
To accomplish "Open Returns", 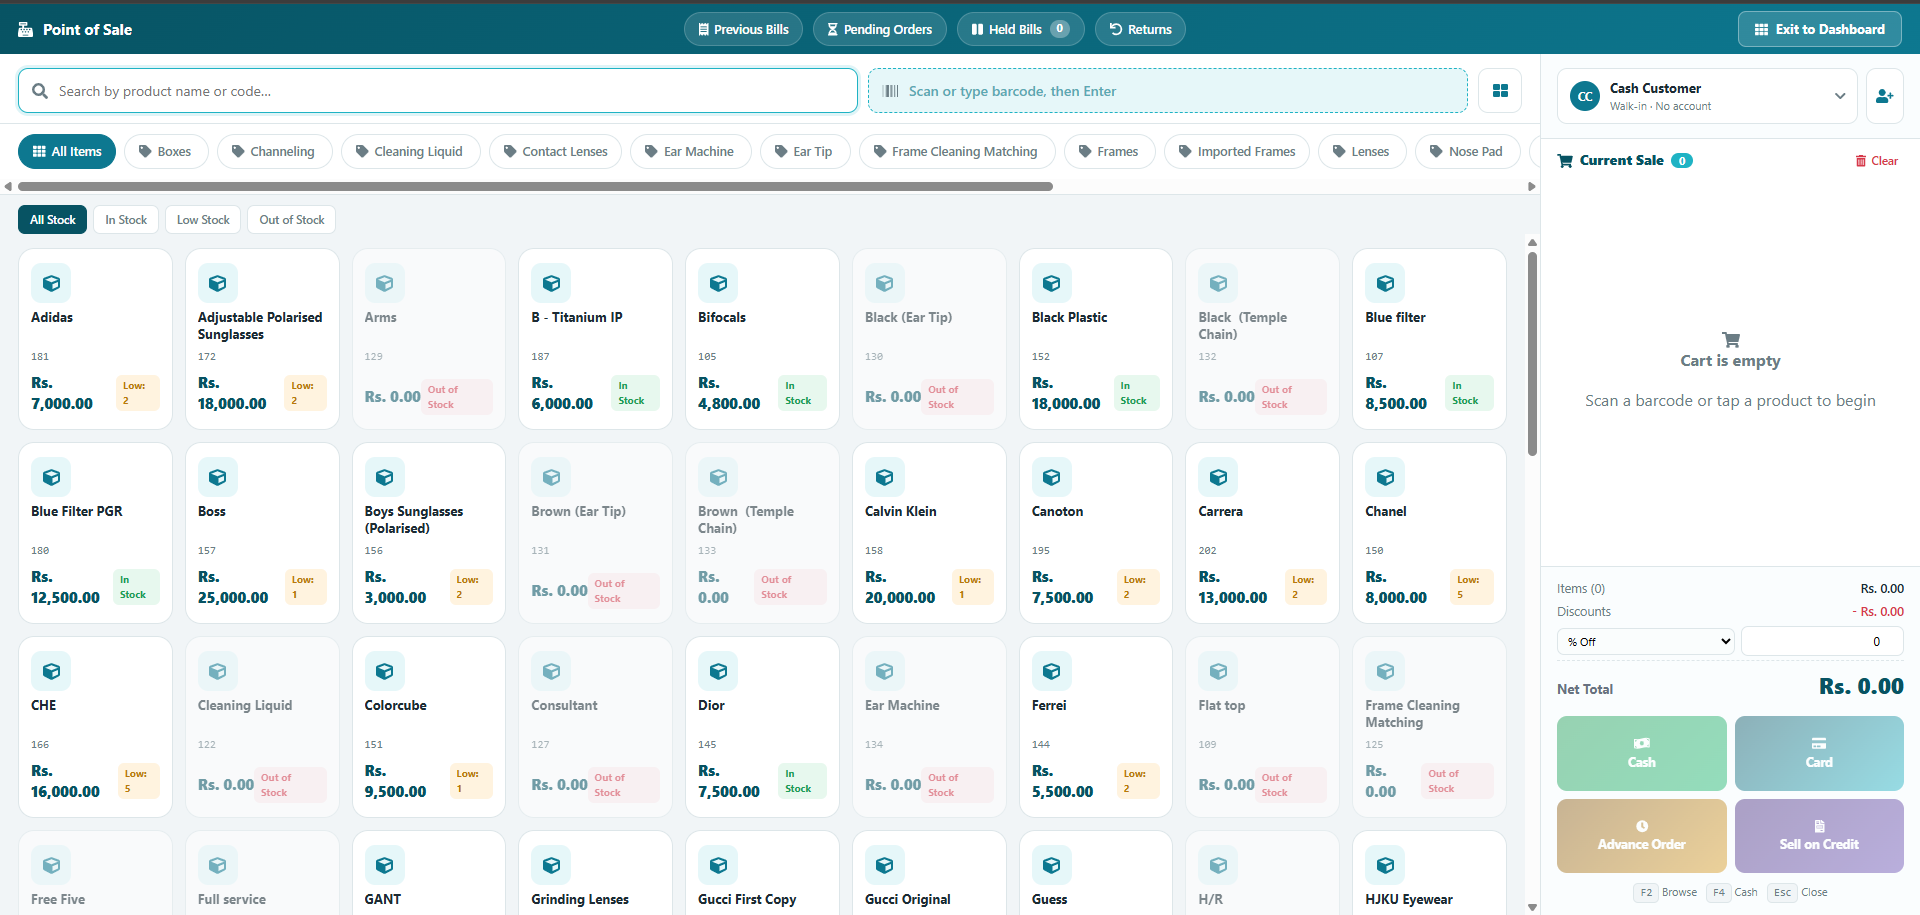I will [x=1140, y=30].
